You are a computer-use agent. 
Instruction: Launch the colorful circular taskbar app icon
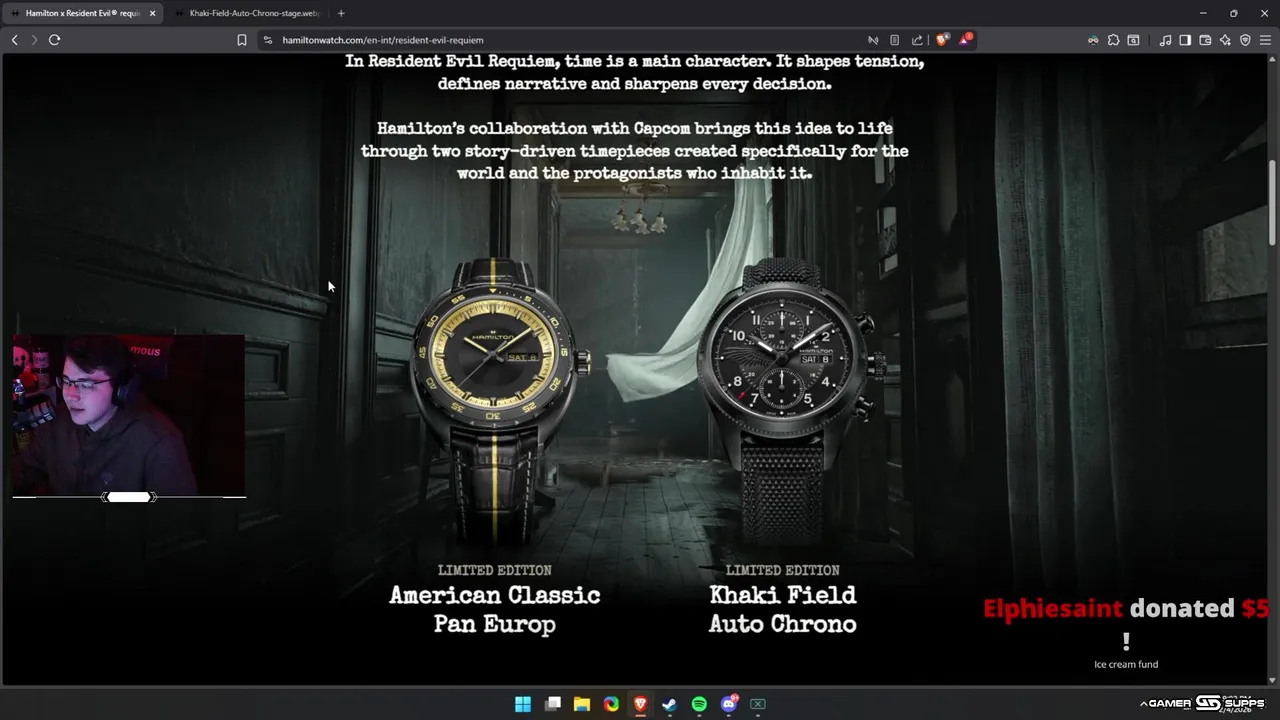coord(611,704)
